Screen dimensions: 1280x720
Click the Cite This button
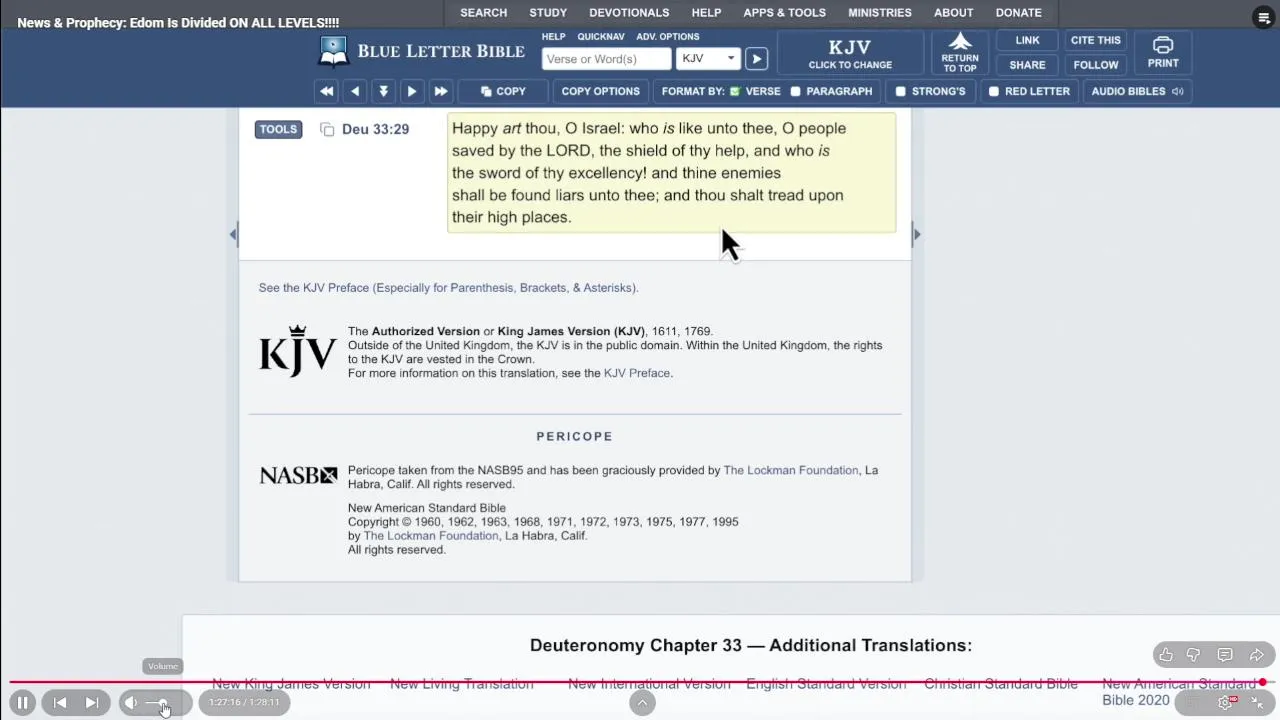(1096, 40)
